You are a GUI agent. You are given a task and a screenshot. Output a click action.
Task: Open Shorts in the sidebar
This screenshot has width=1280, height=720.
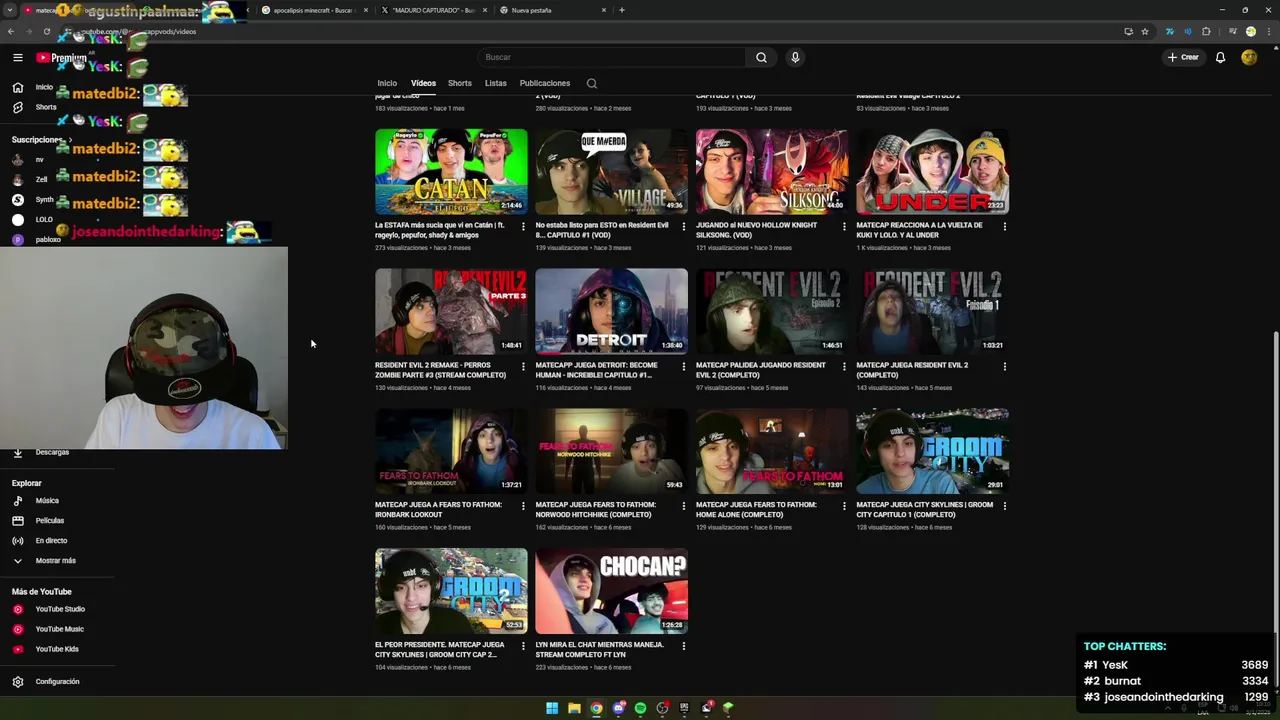(46, 107)
